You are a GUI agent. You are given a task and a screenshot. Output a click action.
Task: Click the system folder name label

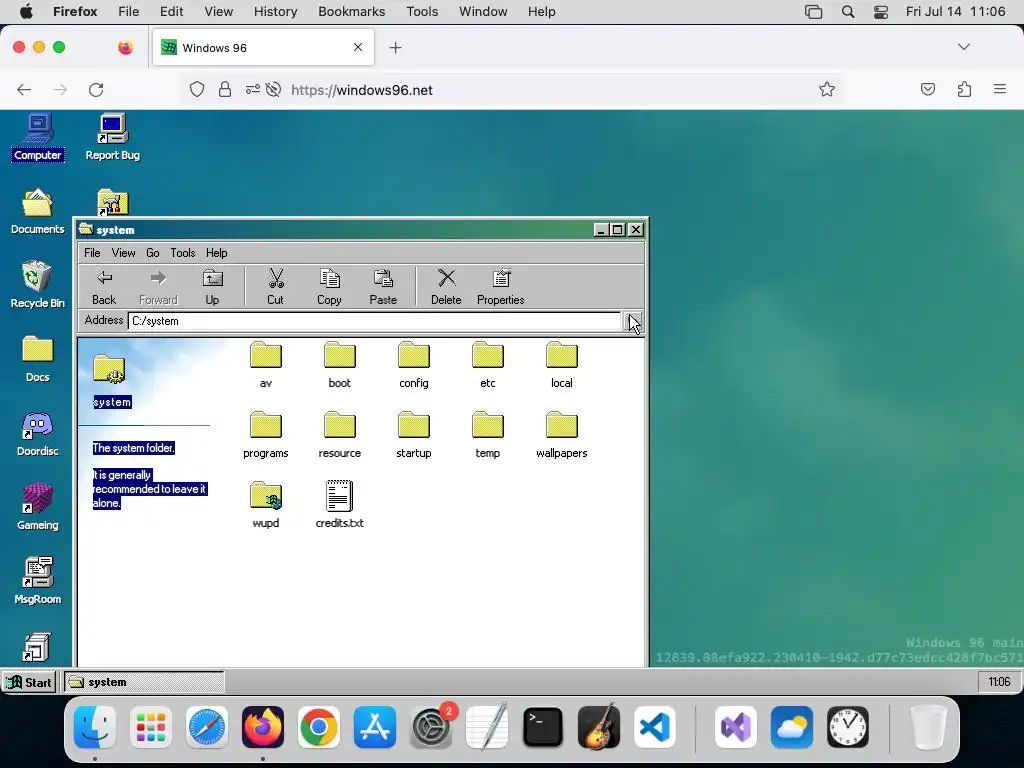[112, 402]
